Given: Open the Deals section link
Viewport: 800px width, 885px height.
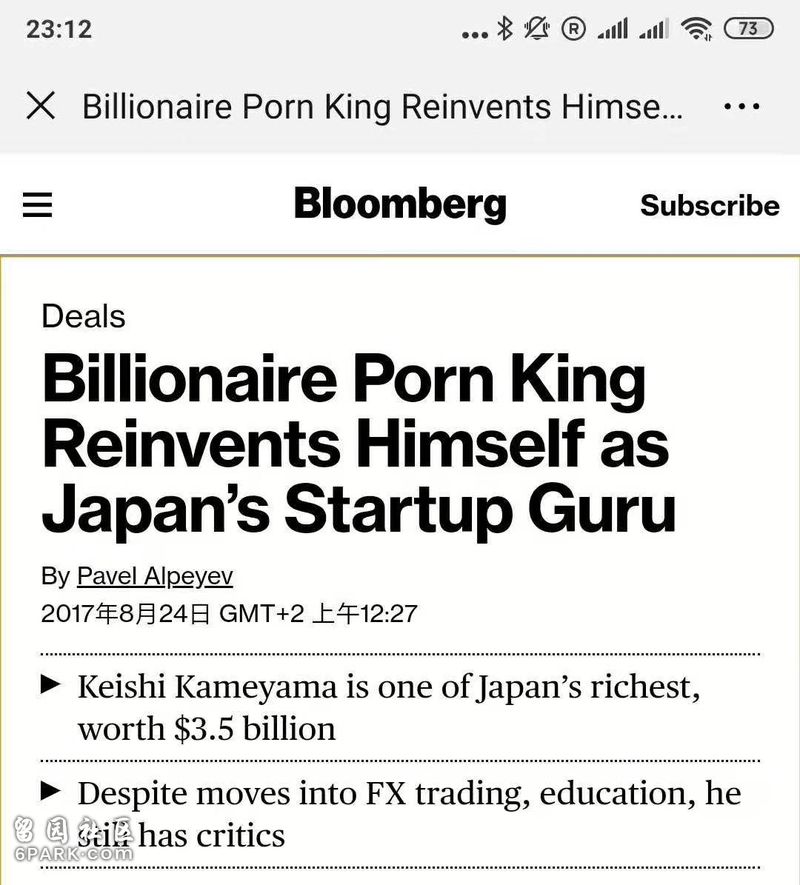Looking at the screenshot, I should pos(84,316).
